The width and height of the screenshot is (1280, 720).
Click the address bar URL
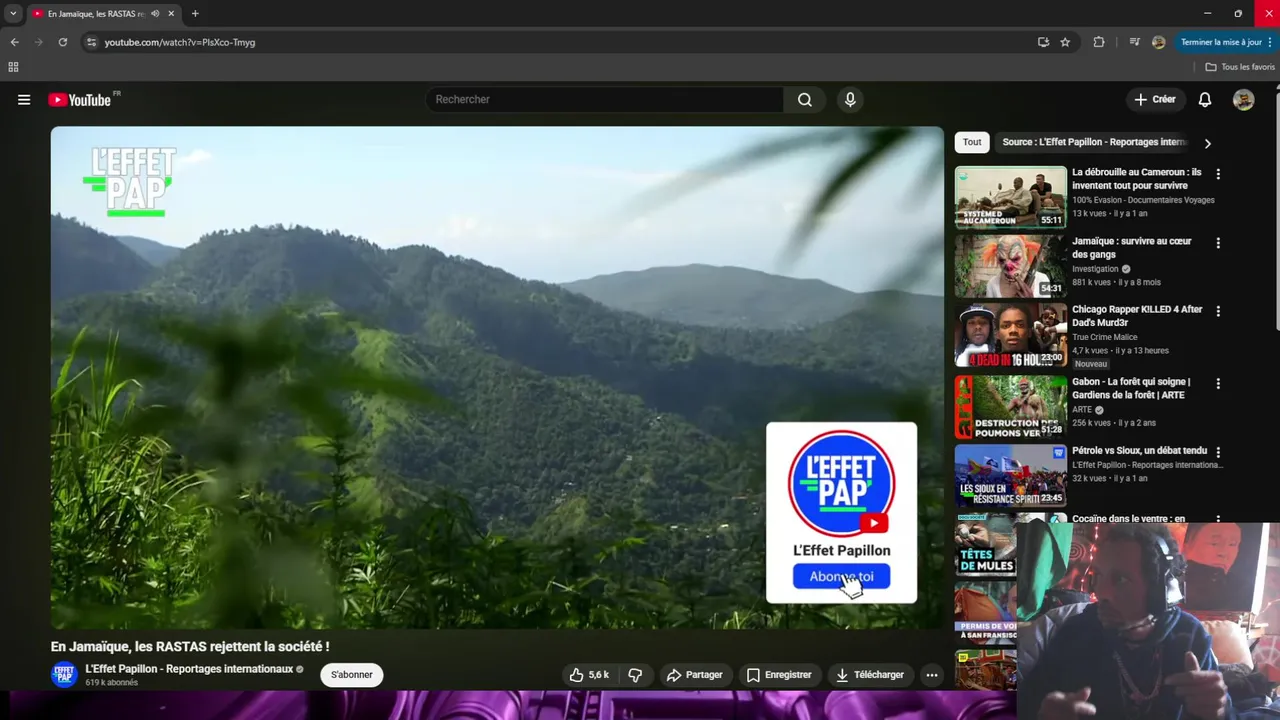[x=180, y=43]
